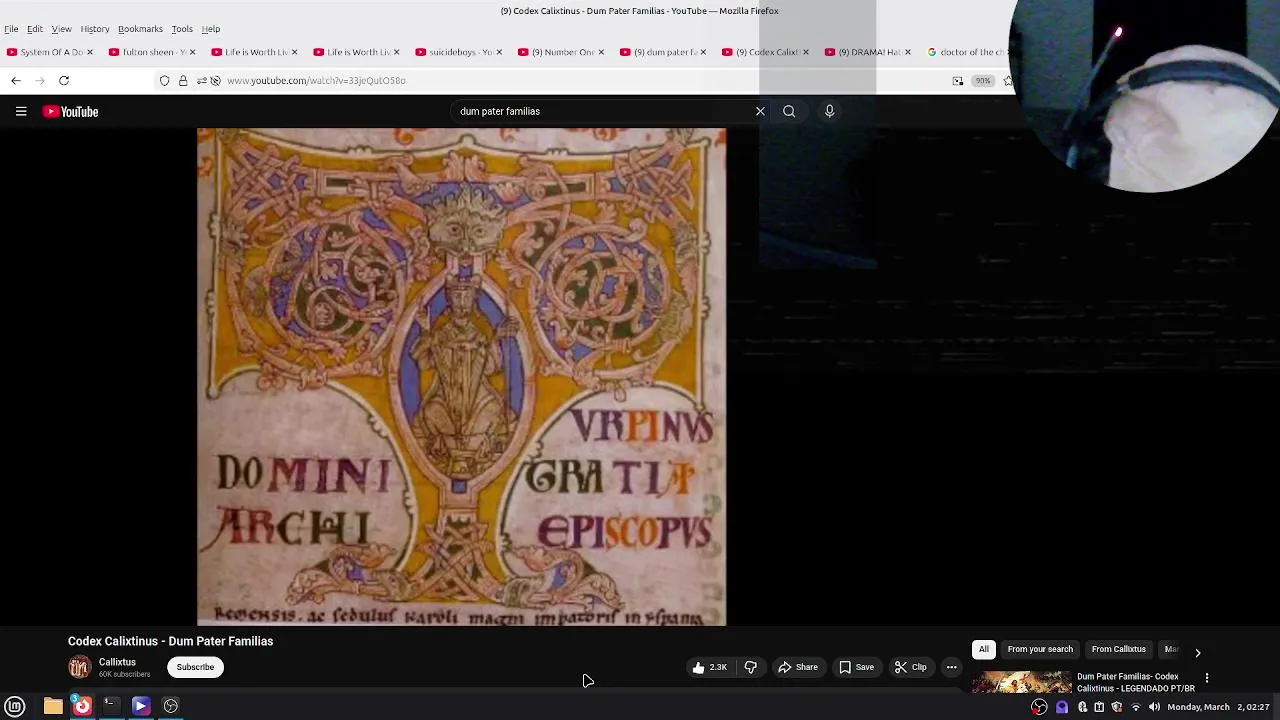The height and width of the screenshot is (720, 1280).
Task: Open OBS Studio from the taskbar
Action: point(171,706)
